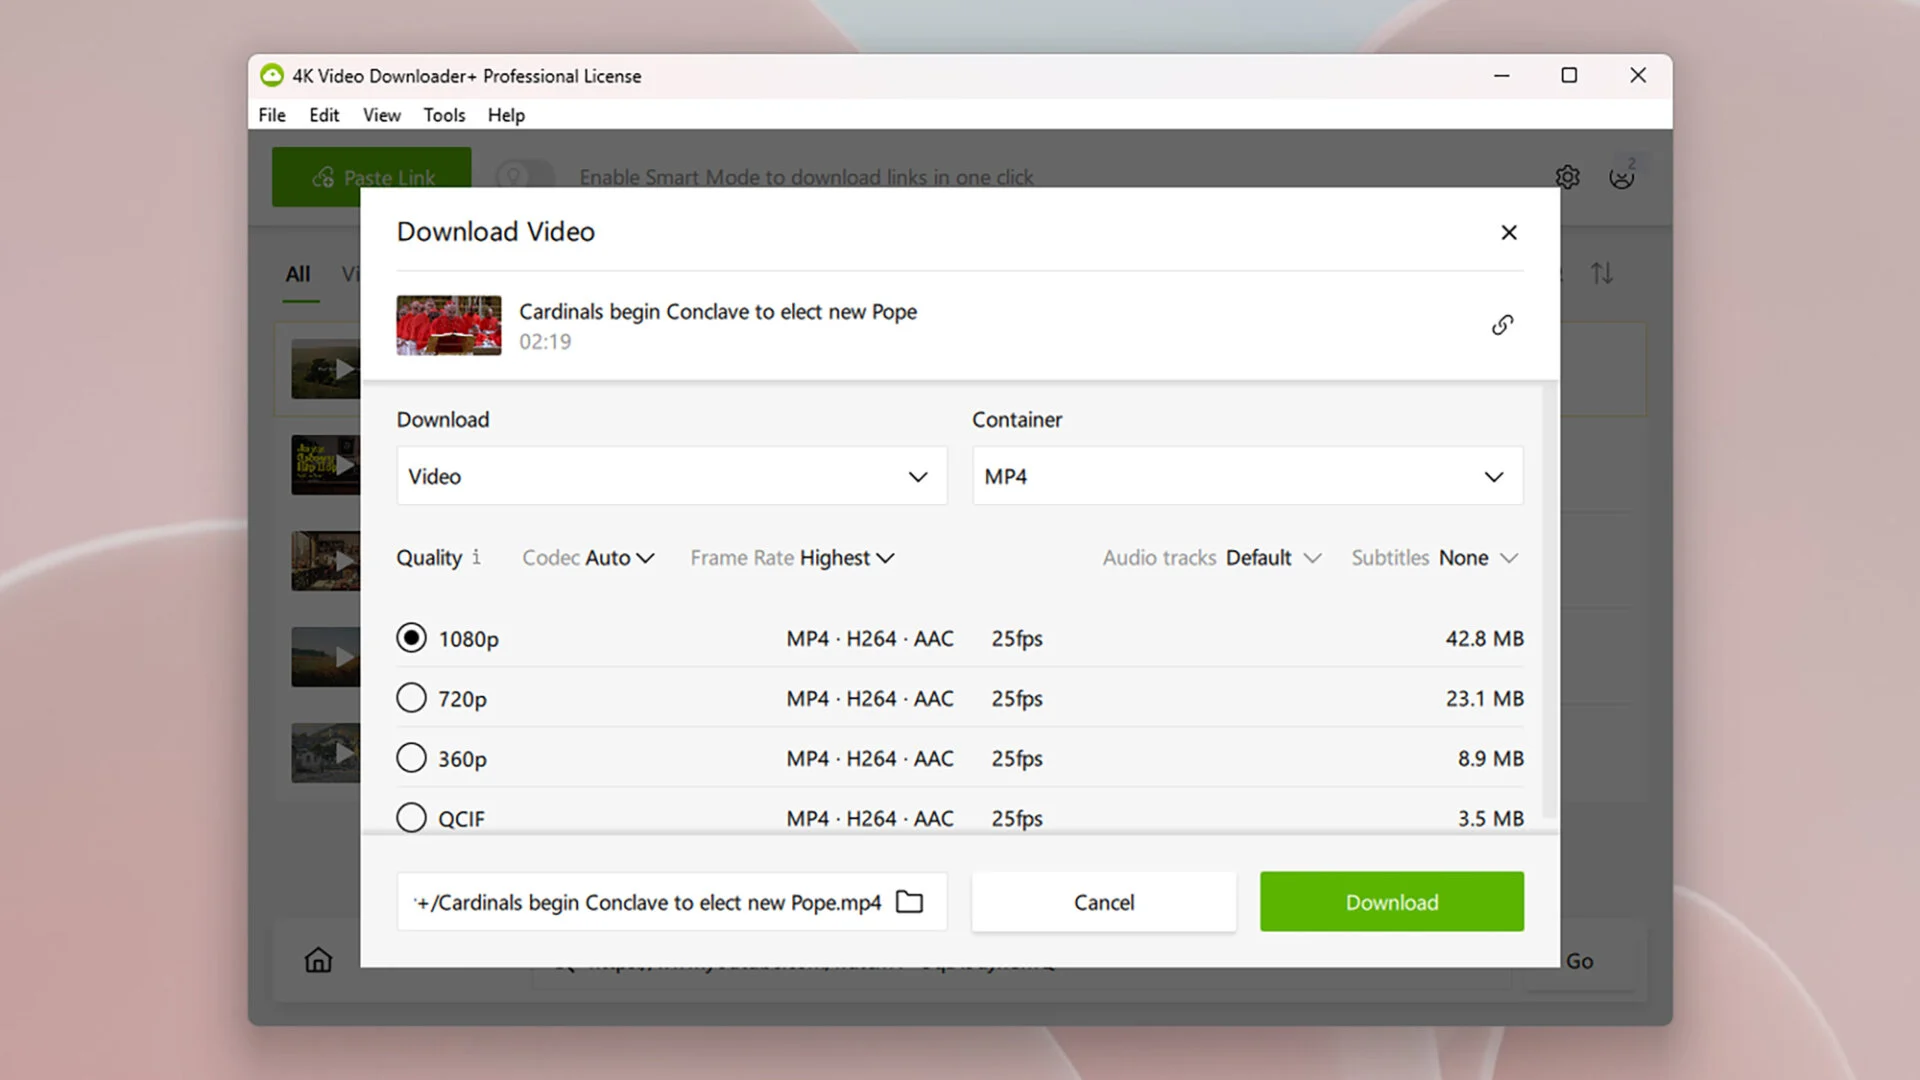
Task: Click the 02:19 duration text
Action: coord(545,342)
